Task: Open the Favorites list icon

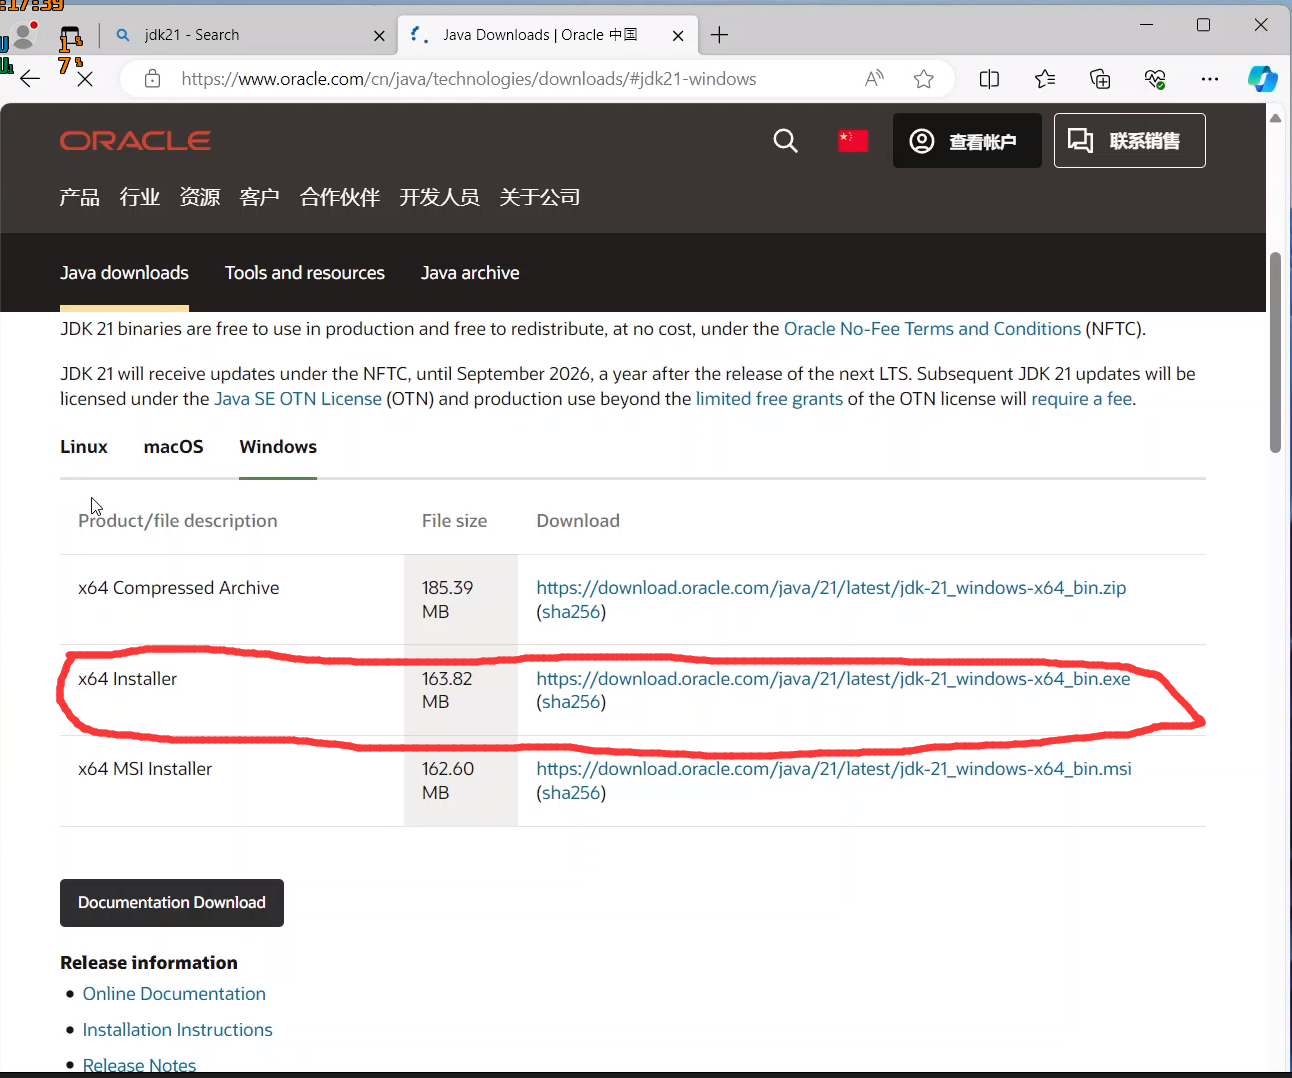Action: point(1045,78)
